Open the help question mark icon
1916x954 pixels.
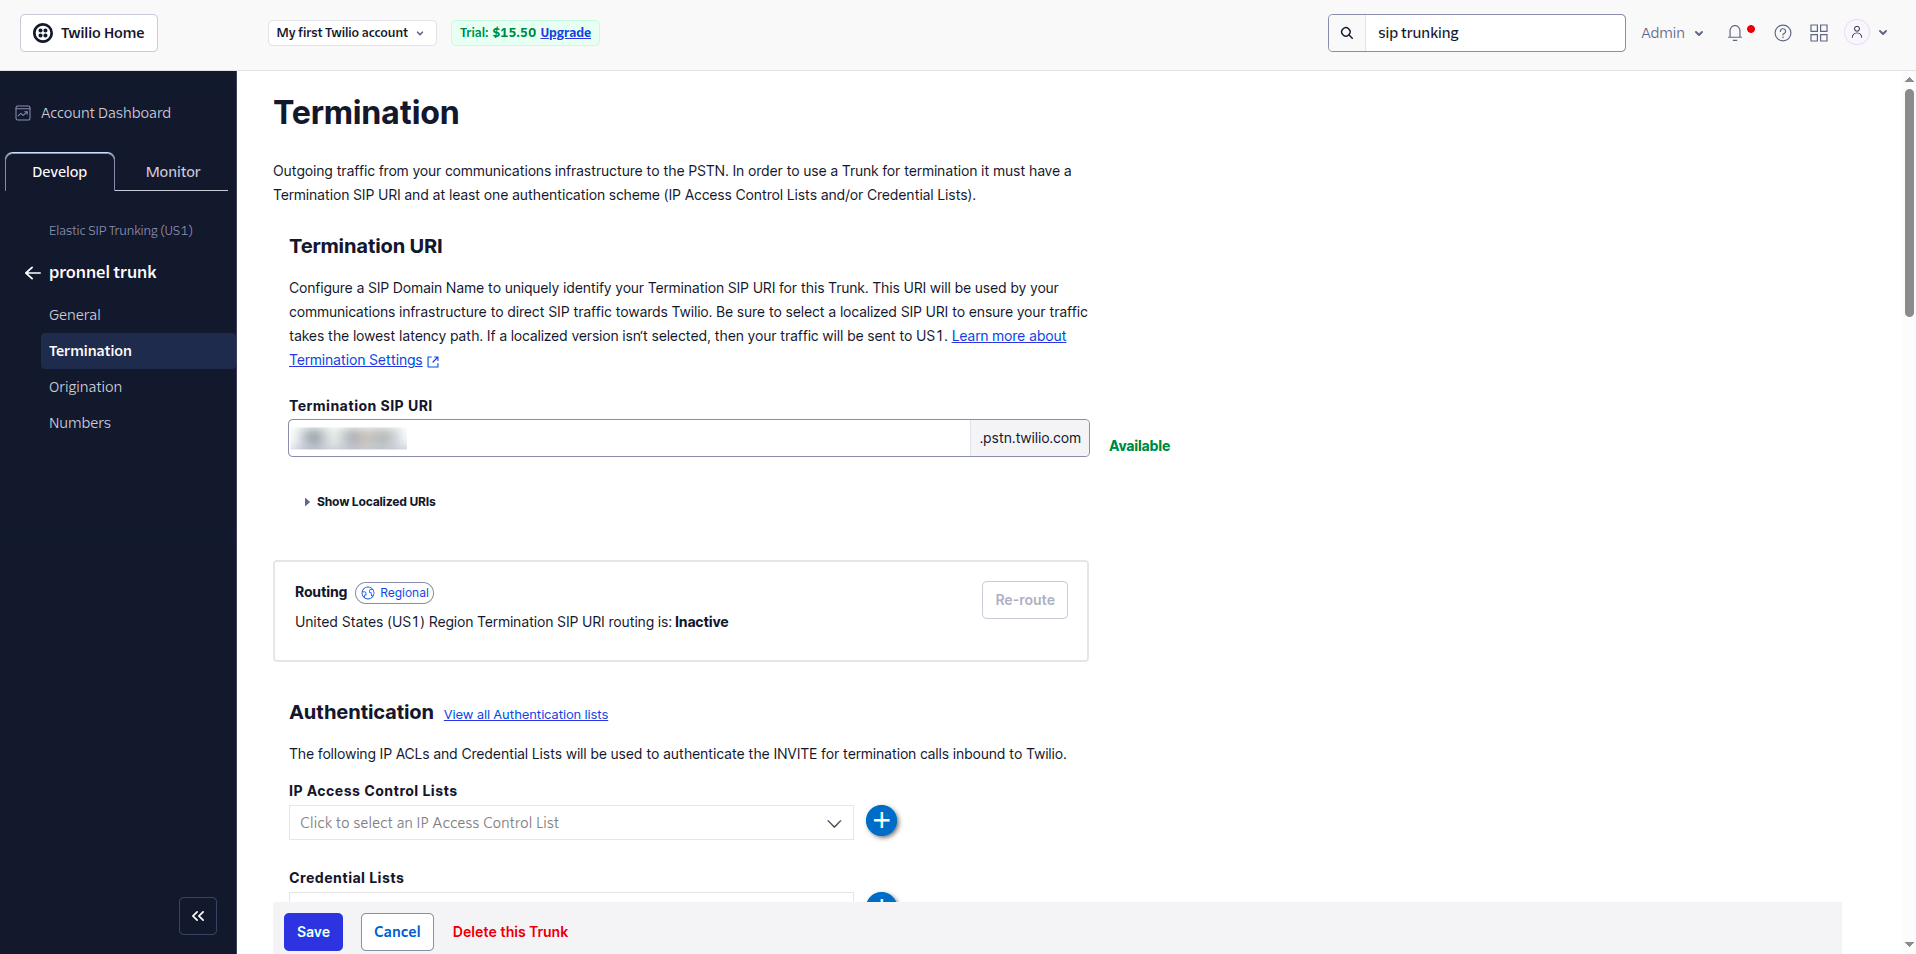coord(1783,33)
